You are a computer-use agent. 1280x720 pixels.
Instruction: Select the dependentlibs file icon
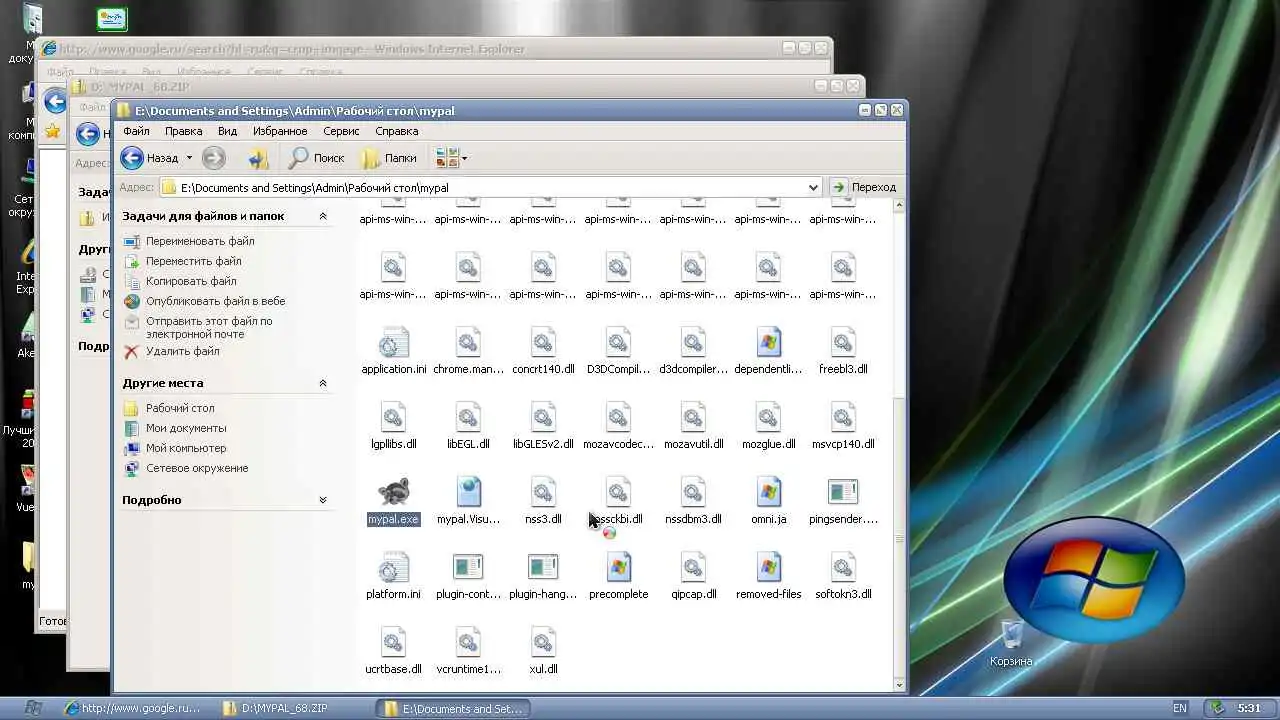[x=768, y=341]
